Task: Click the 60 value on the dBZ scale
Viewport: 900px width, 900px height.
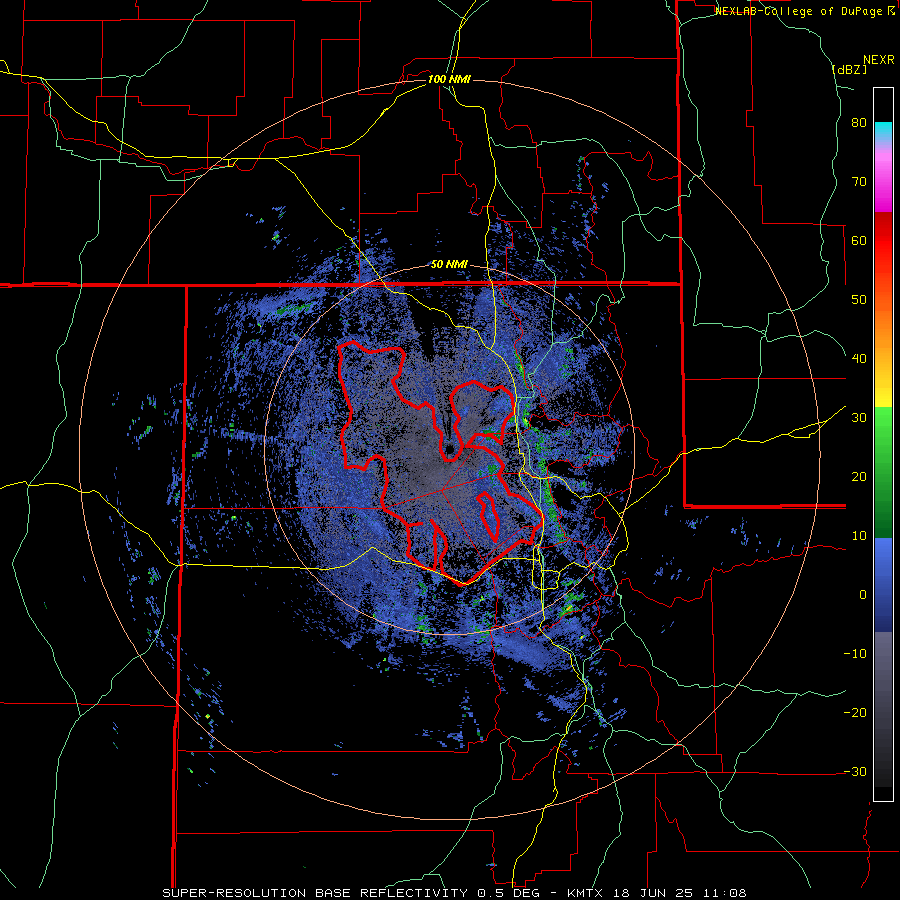Action: click(859, 240)
